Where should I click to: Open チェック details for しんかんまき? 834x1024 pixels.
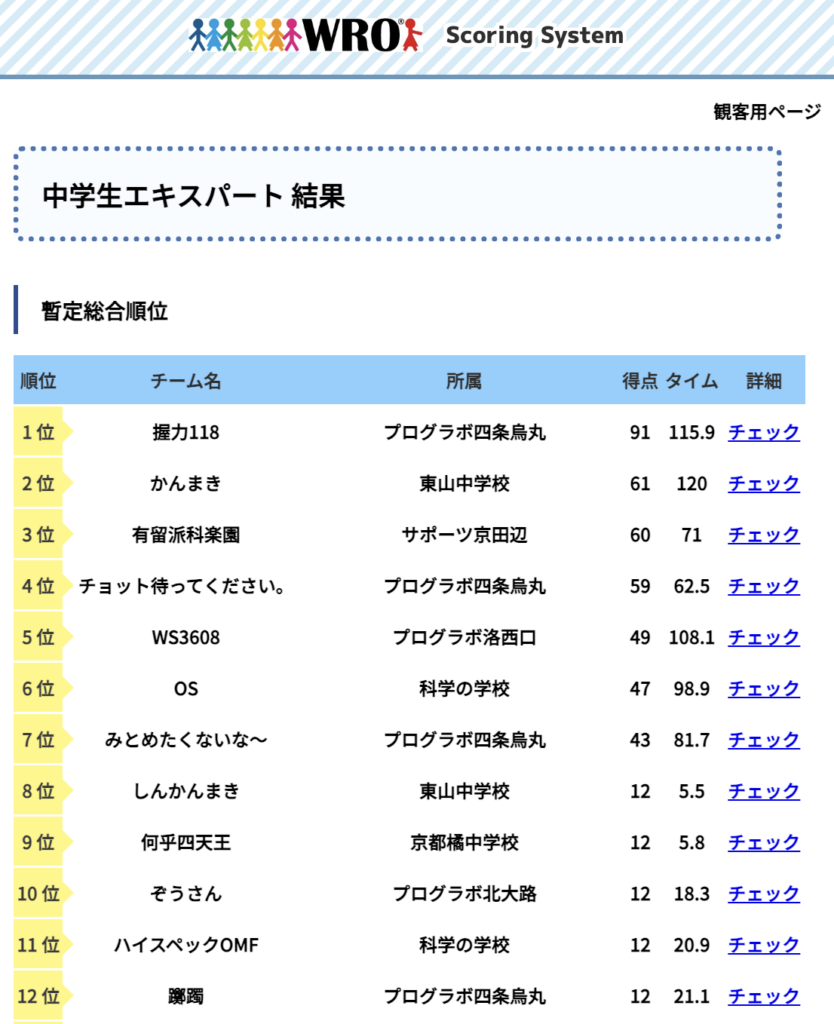[x=763, y=791]
